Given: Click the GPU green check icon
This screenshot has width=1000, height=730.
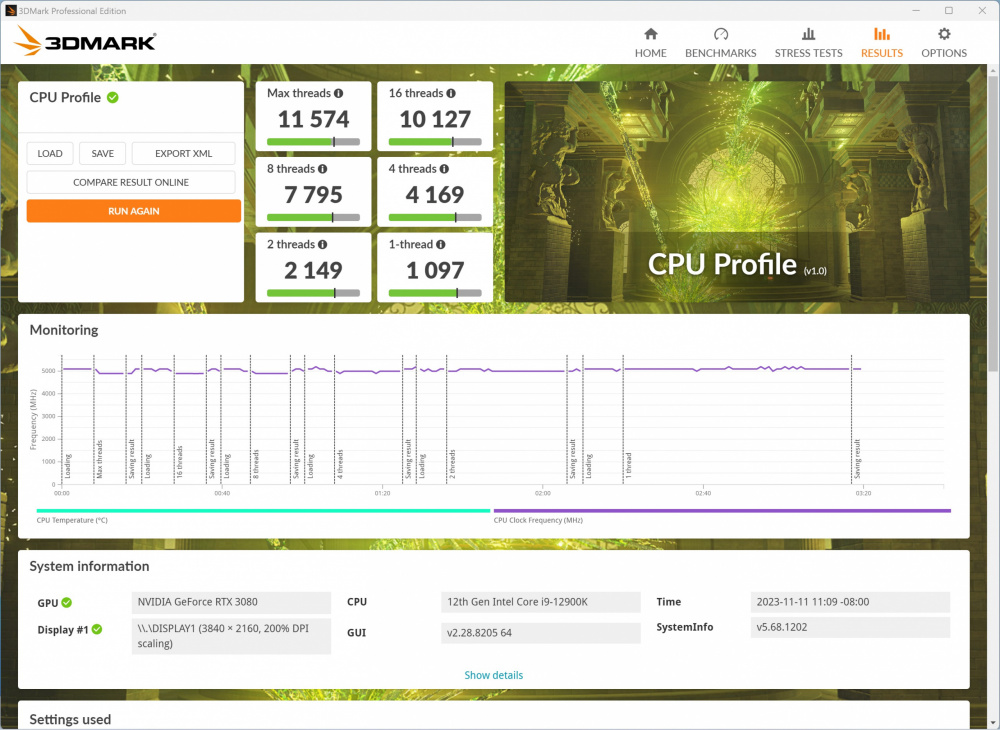Looking at the screenshot, I should pyautogui.click(x=67, y=602).
